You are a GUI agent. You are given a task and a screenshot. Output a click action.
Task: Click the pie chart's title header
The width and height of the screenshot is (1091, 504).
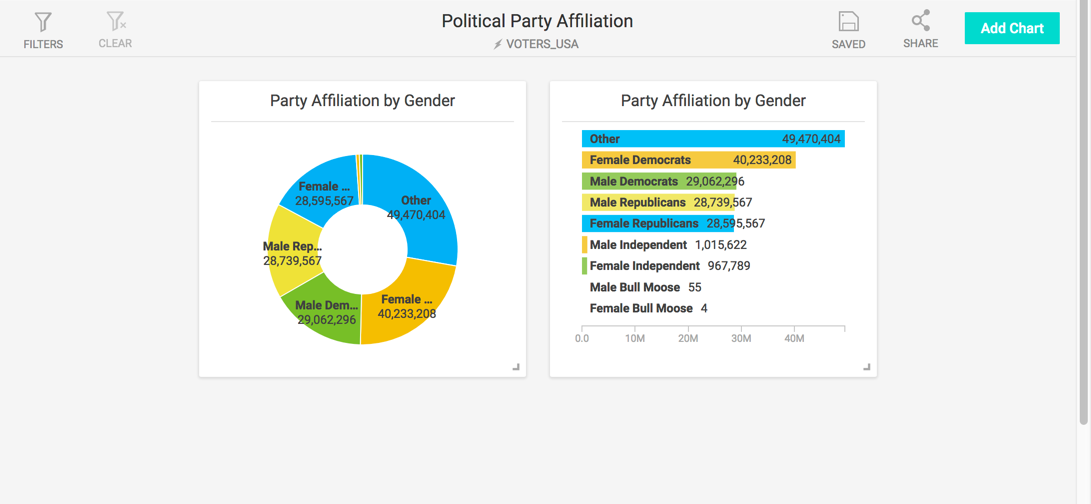(x=362, y=101)
